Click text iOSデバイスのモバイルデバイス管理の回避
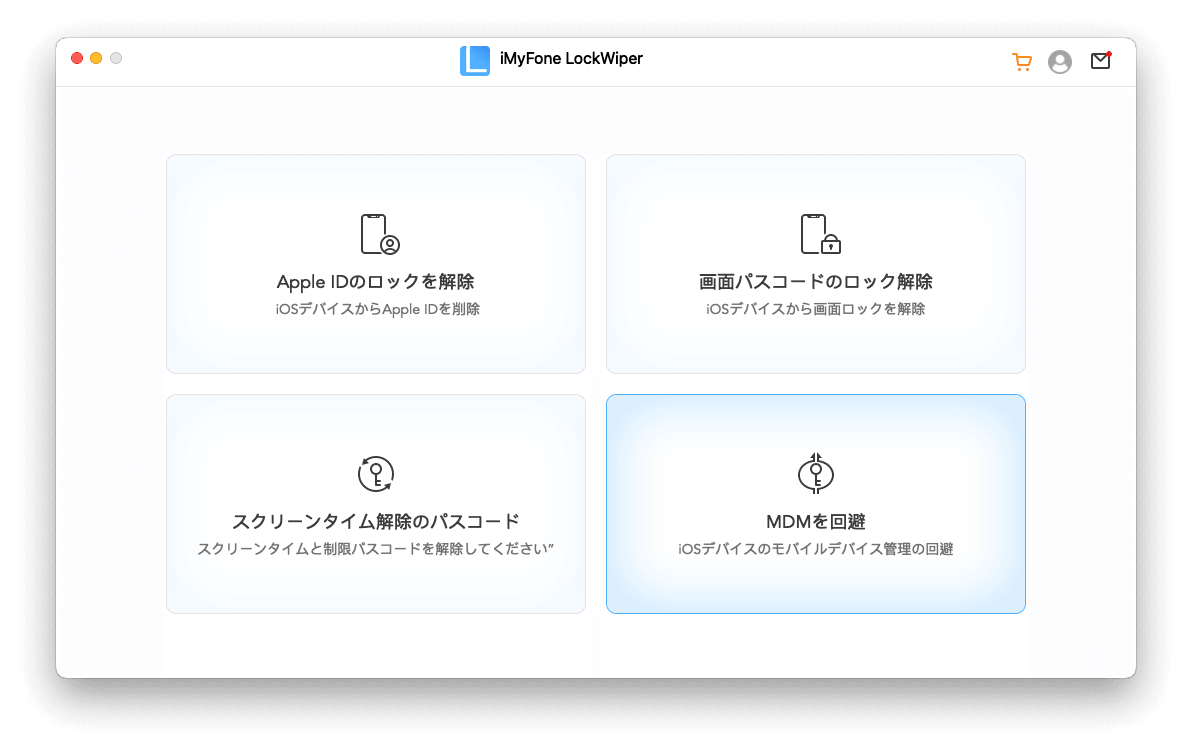 coord(816,549)
